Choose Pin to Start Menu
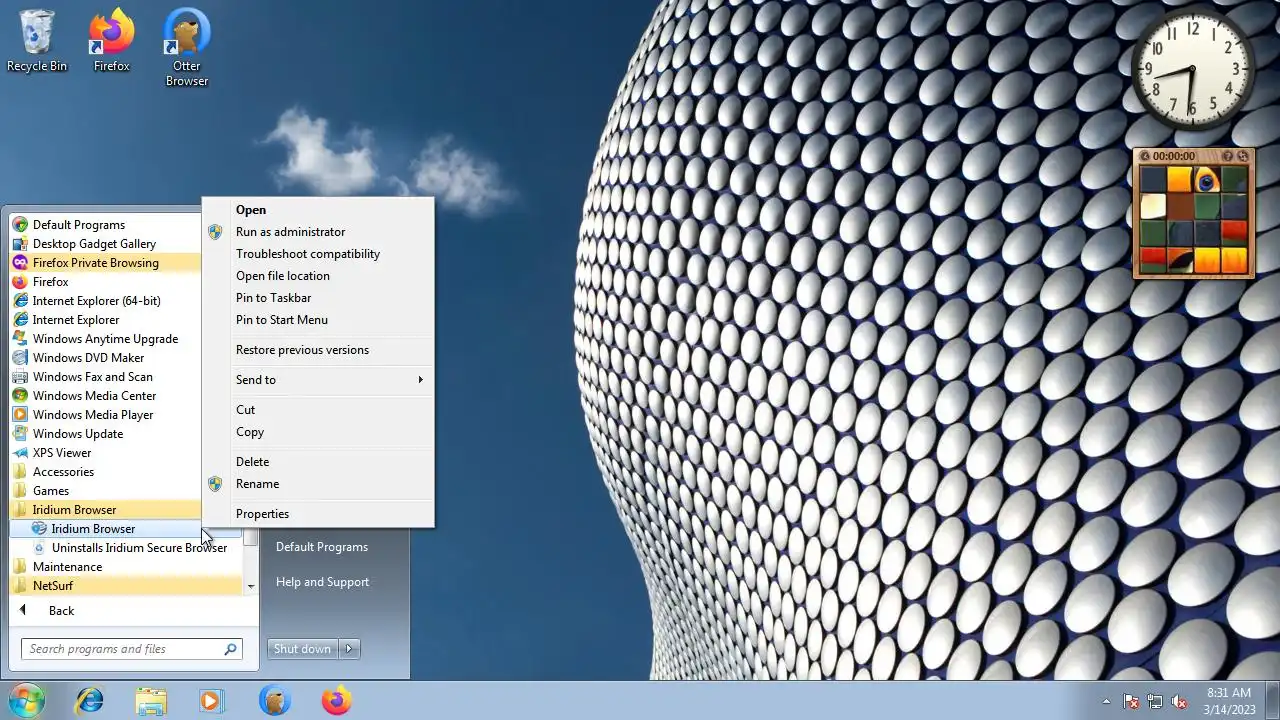The width and height of the screenshot is (1280, 720). click(318, 320)
